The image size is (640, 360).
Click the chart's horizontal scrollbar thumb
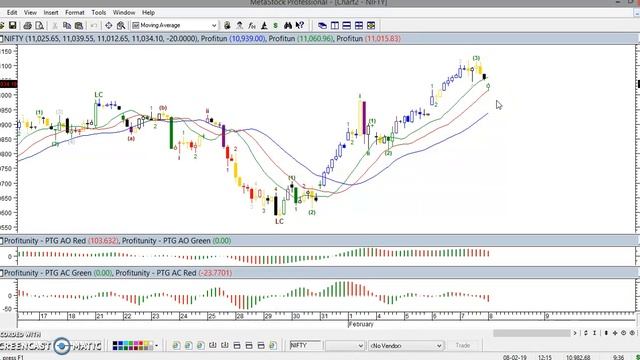coord(531,333)
